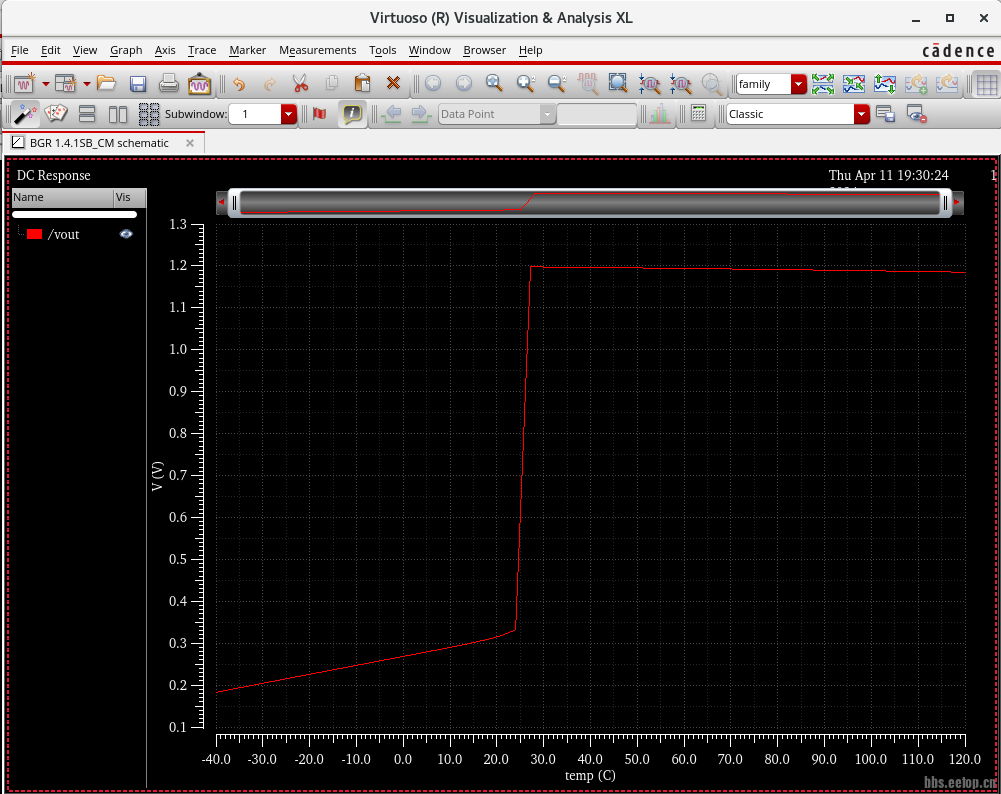
Task: Open the Edit menu
Action: 50,50
